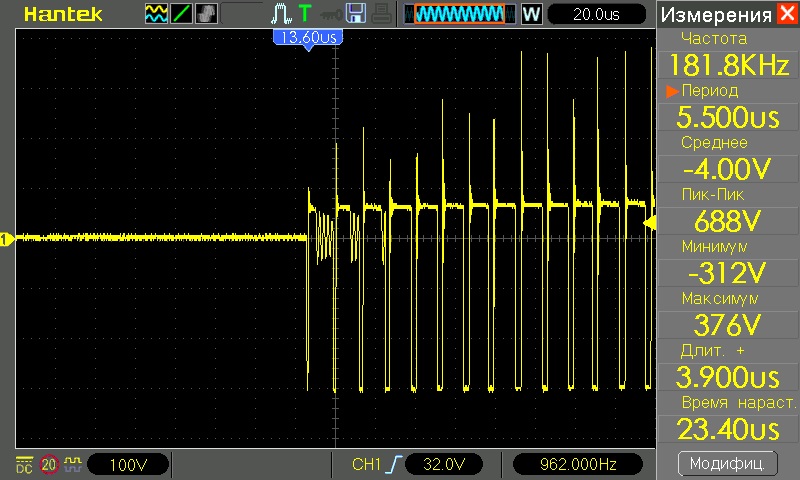Click the key lock icon
Screen dimensions: 800x480
pos(331,14)
